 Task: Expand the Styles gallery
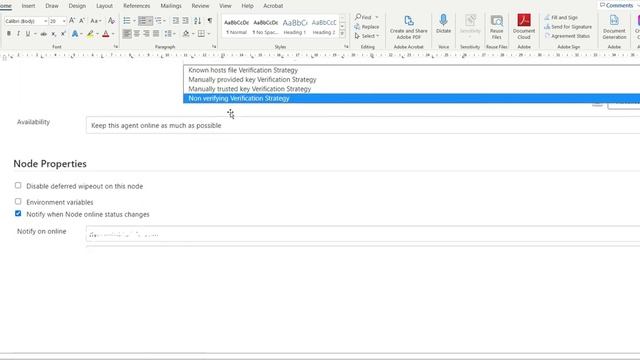tap(342, 34)
